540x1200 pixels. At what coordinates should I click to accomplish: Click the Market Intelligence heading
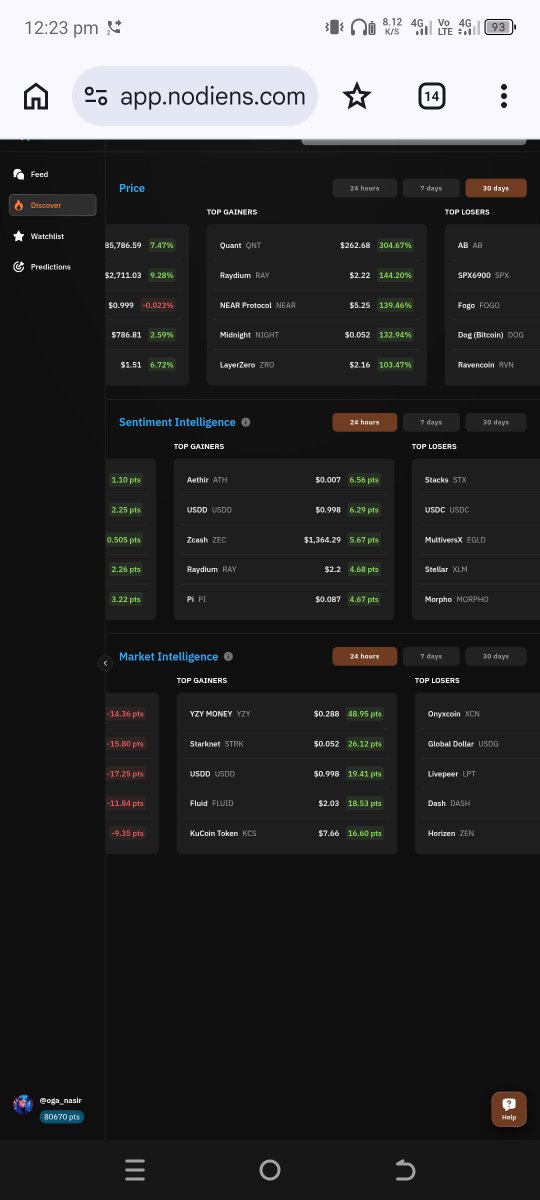point(168,657)
